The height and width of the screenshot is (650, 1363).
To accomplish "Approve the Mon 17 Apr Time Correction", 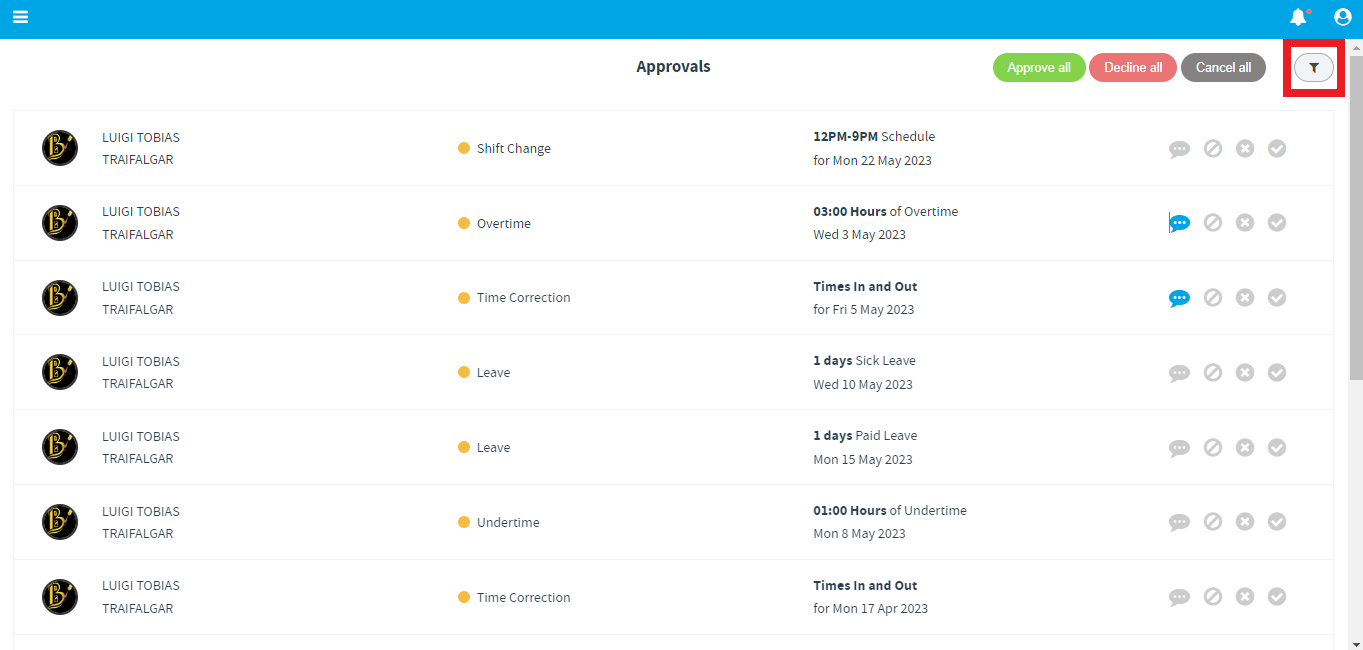I will point(1277,597).
